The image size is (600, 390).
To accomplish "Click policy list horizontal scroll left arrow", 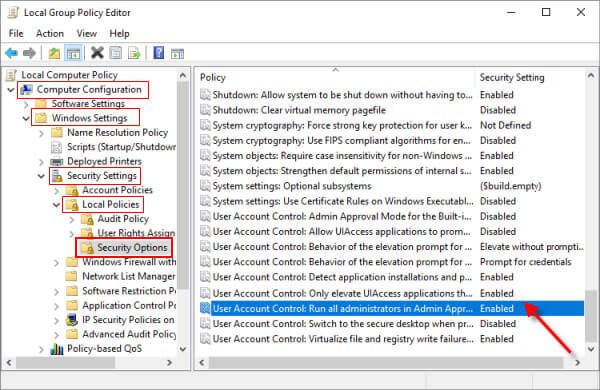I will 202,362.
